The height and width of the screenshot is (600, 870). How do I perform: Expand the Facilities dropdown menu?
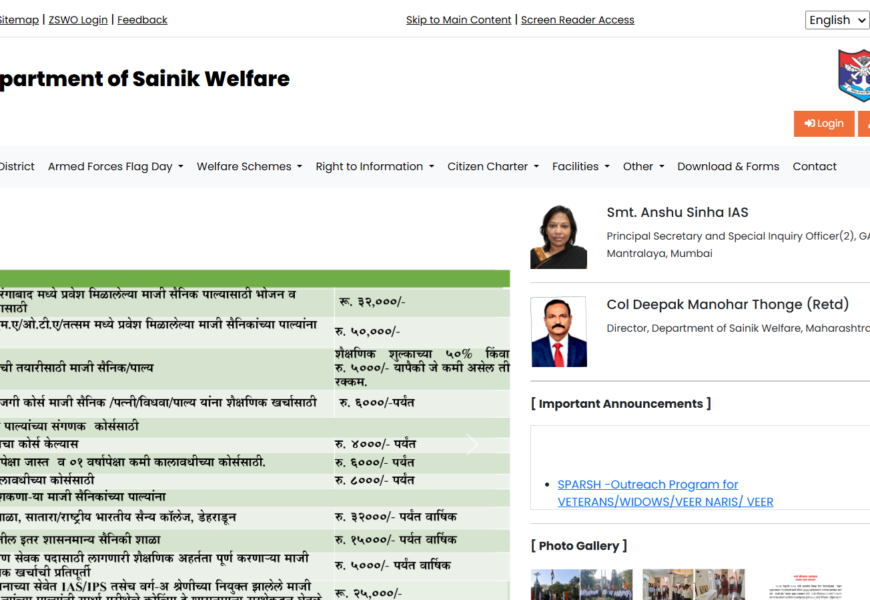[580, 167]
